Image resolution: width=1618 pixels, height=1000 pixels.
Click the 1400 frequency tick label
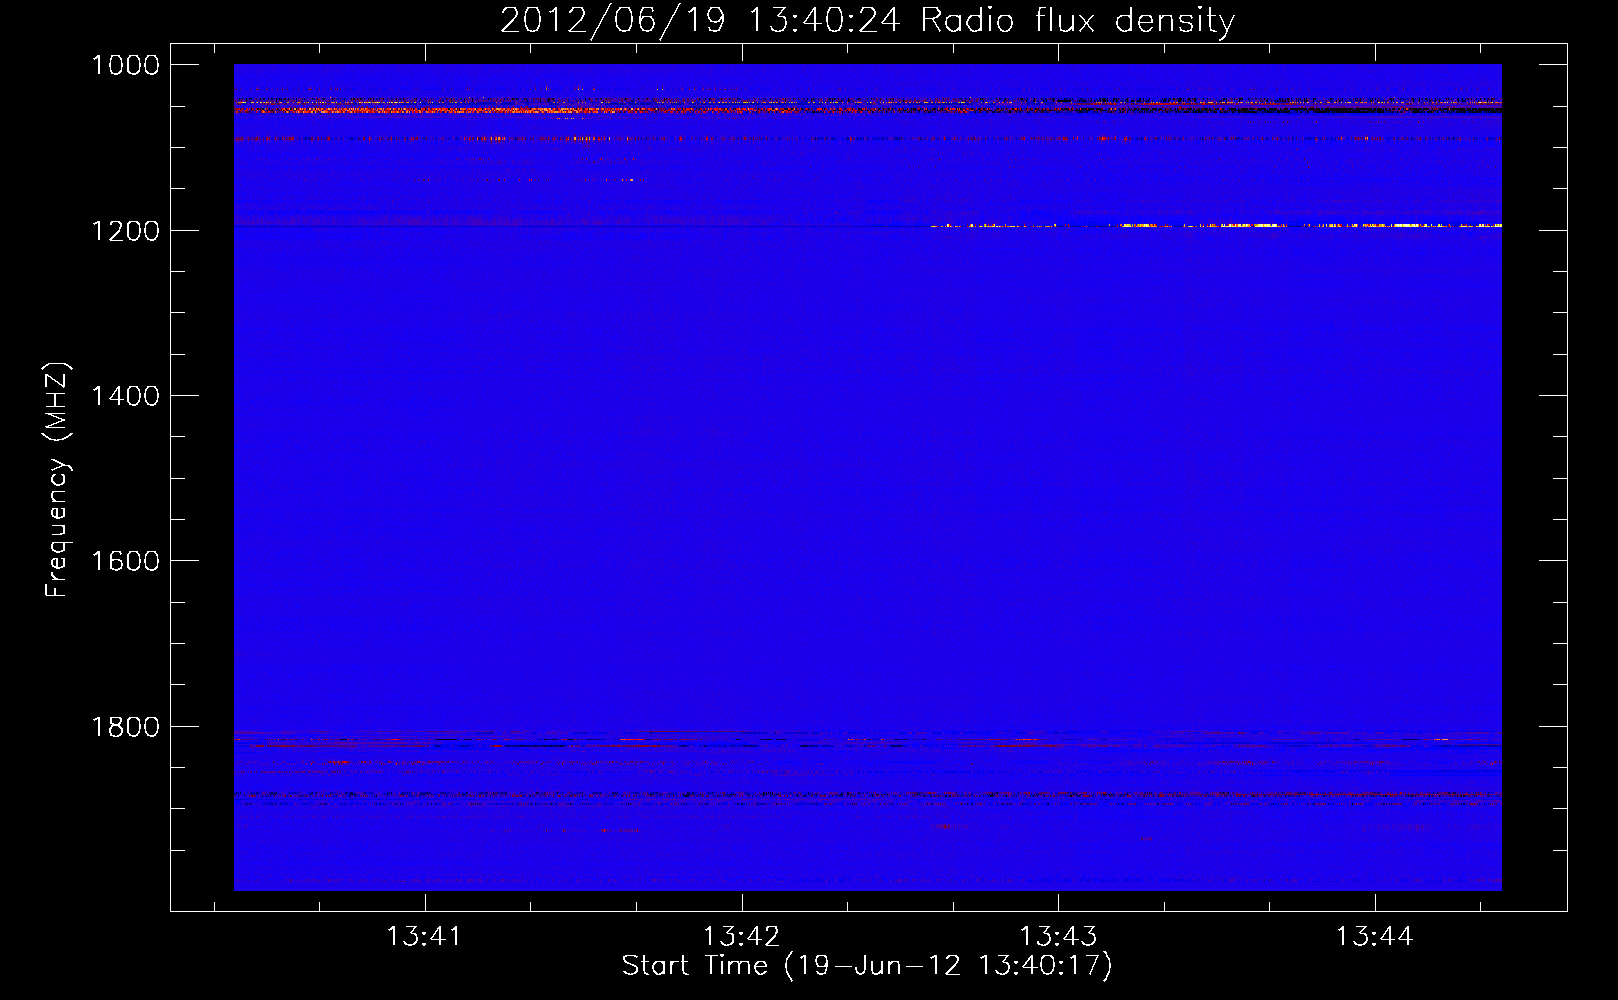click(125, 396)
